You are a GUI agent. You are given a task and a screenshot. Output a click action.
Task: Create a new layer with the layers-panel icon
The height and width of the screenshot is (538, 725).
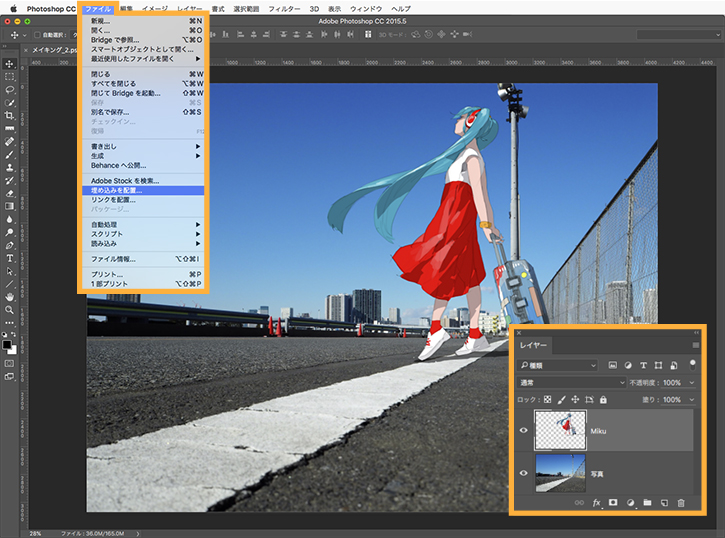click(664, 503)
